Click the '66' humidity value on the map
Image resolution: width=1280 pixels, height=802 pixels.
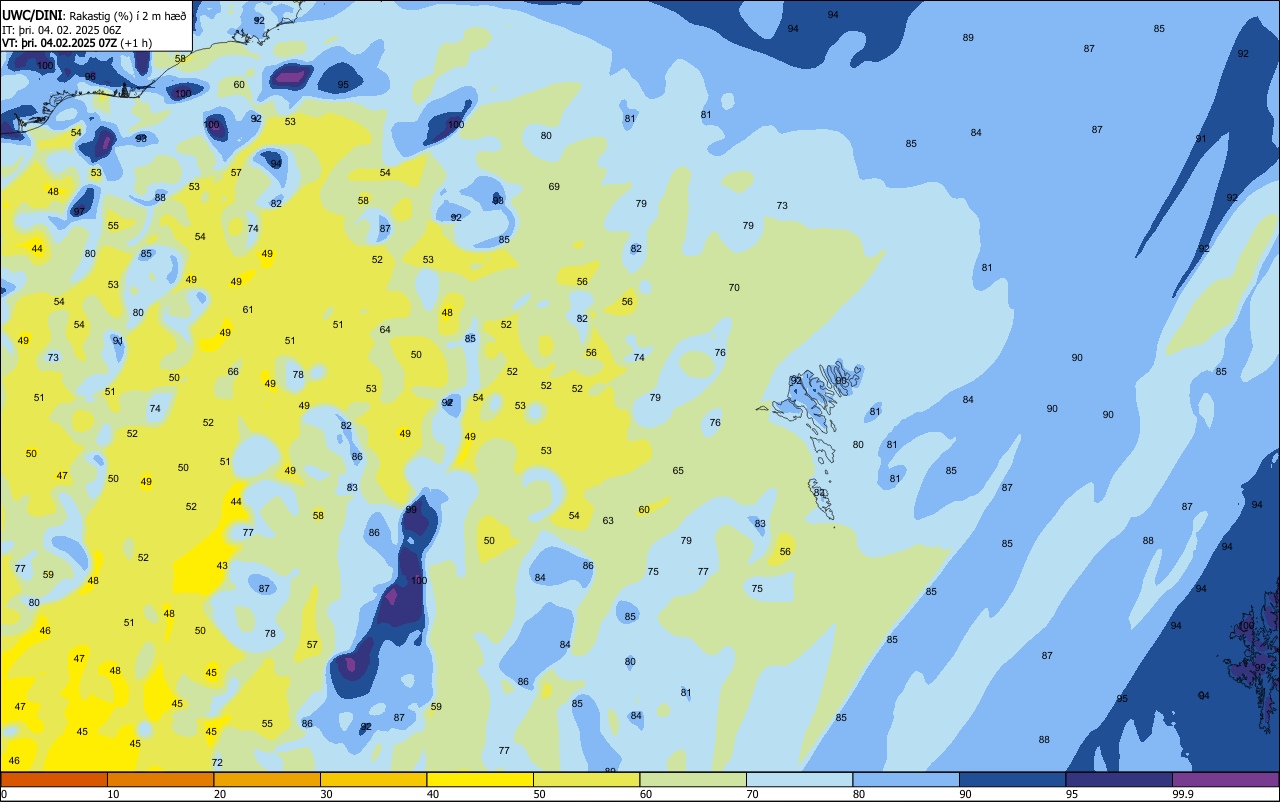233,372
